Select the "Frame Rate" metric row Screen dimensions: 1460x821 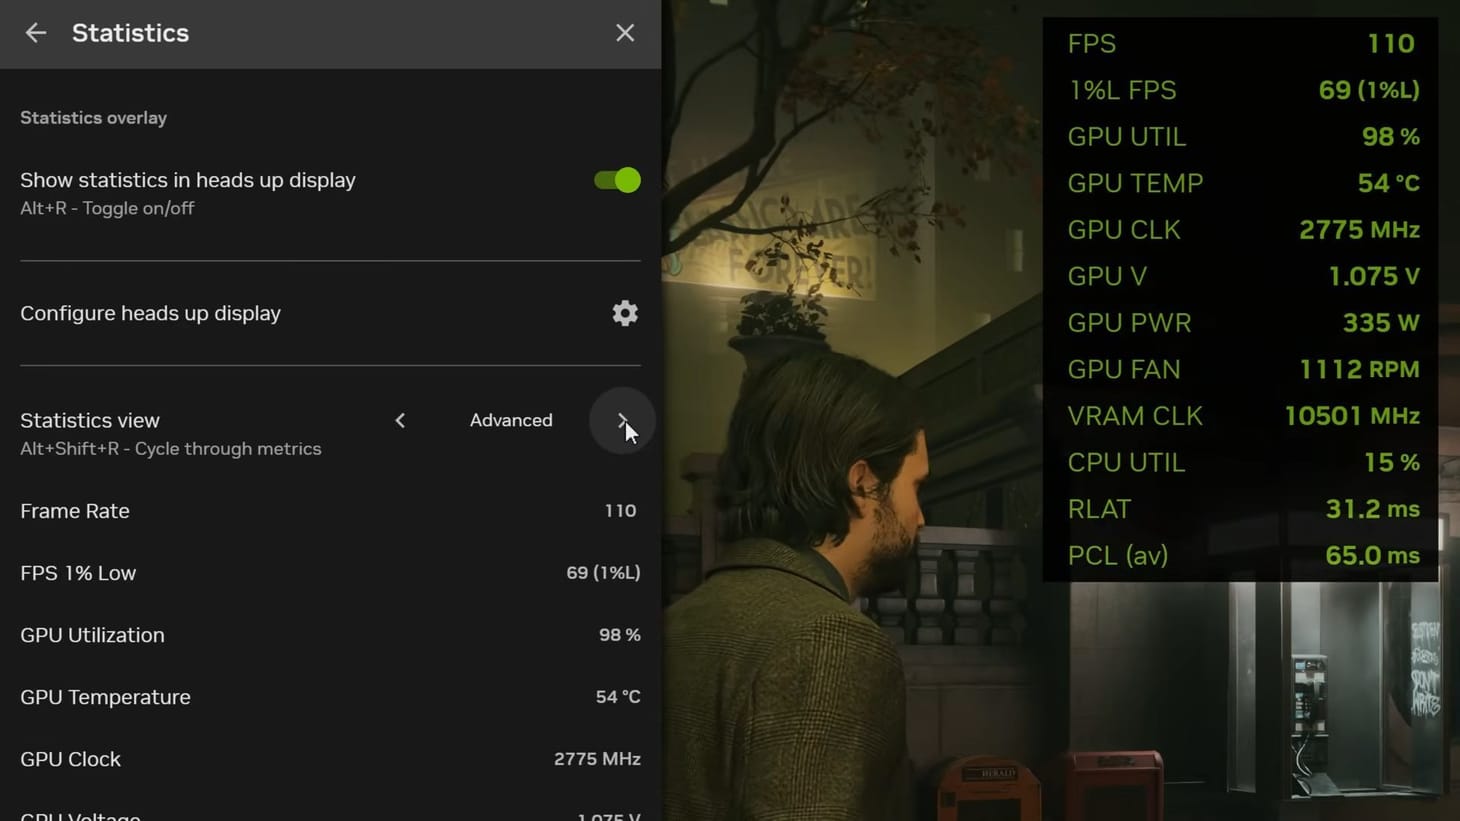74,511
